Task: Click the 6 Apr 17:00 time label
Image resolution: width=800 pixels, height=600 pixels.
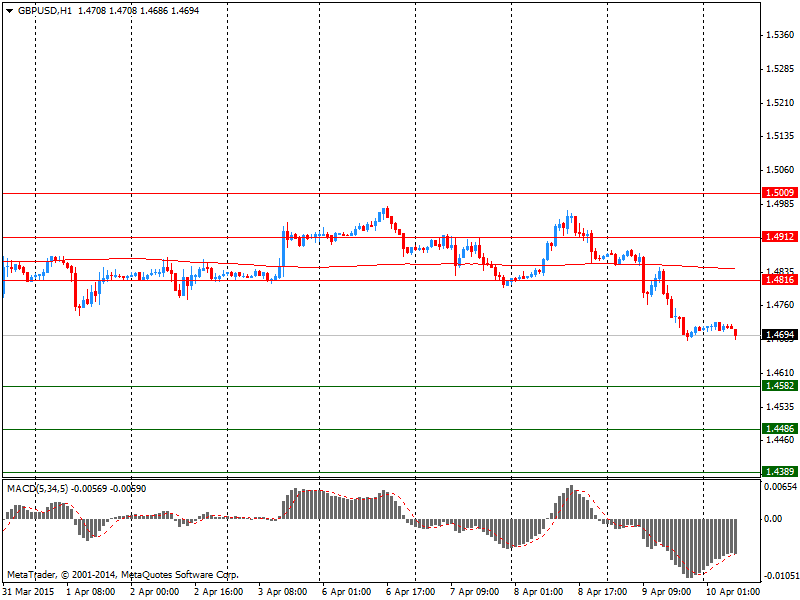Action: (410, 592)
